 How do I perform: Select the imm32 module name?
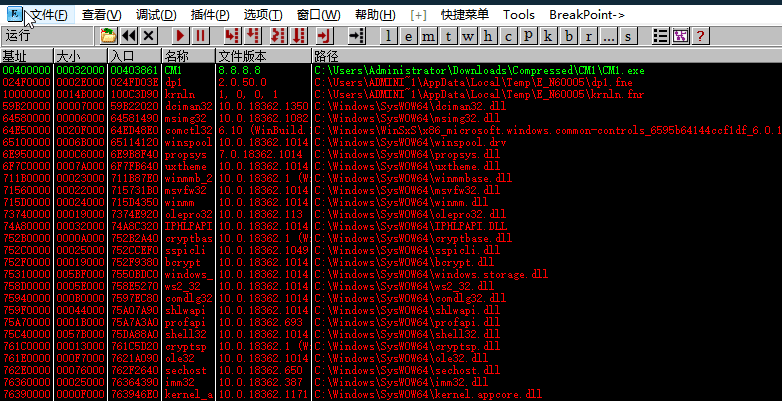[180, 382]
